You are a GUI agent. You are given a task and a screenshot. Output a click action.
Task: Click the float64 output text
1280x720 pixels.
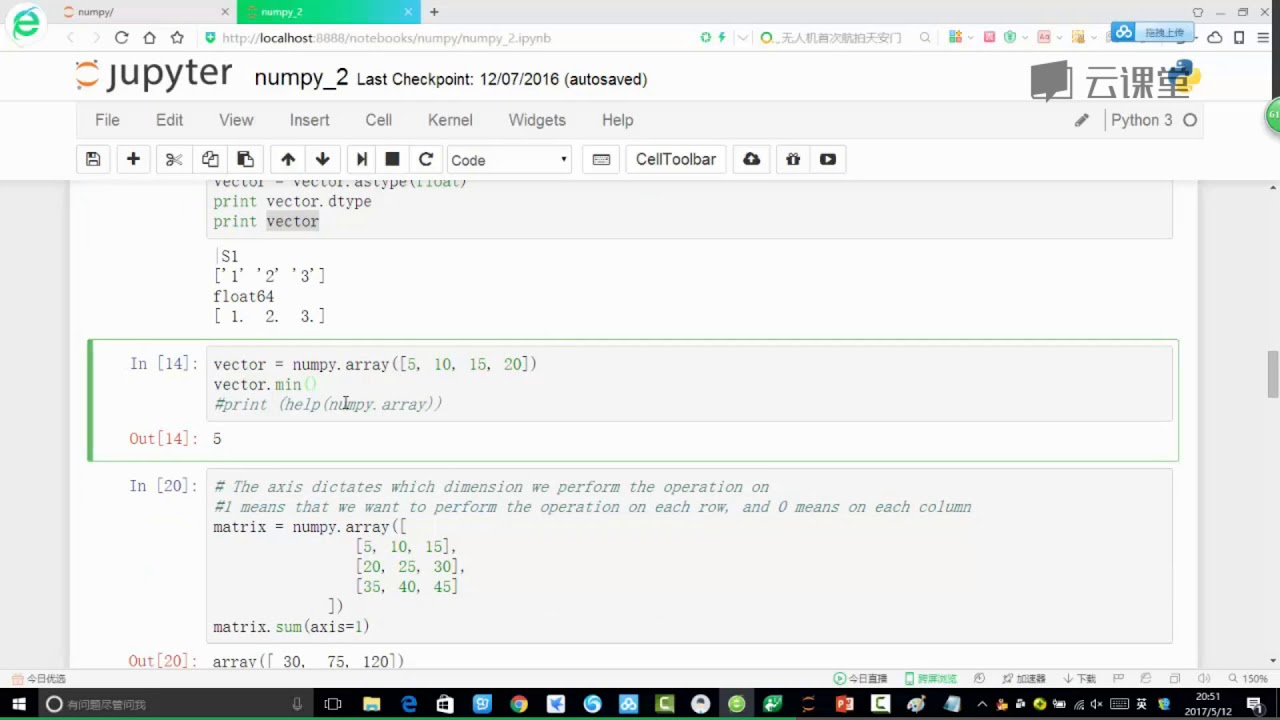tap(243, 296)
